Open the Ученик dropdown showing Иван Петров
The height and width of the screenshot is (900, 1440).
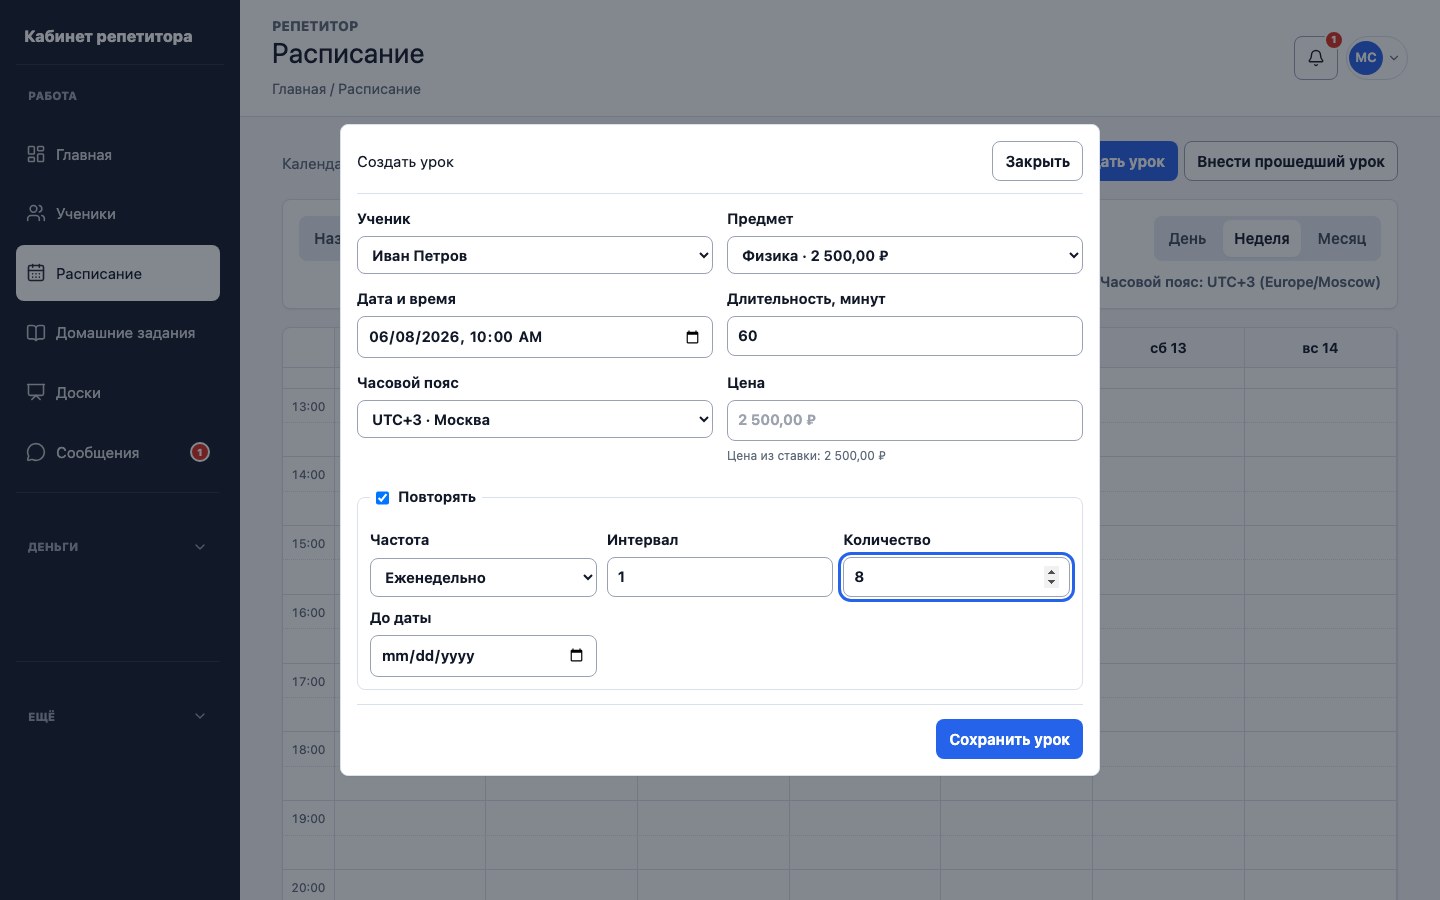tap(535, 255)
